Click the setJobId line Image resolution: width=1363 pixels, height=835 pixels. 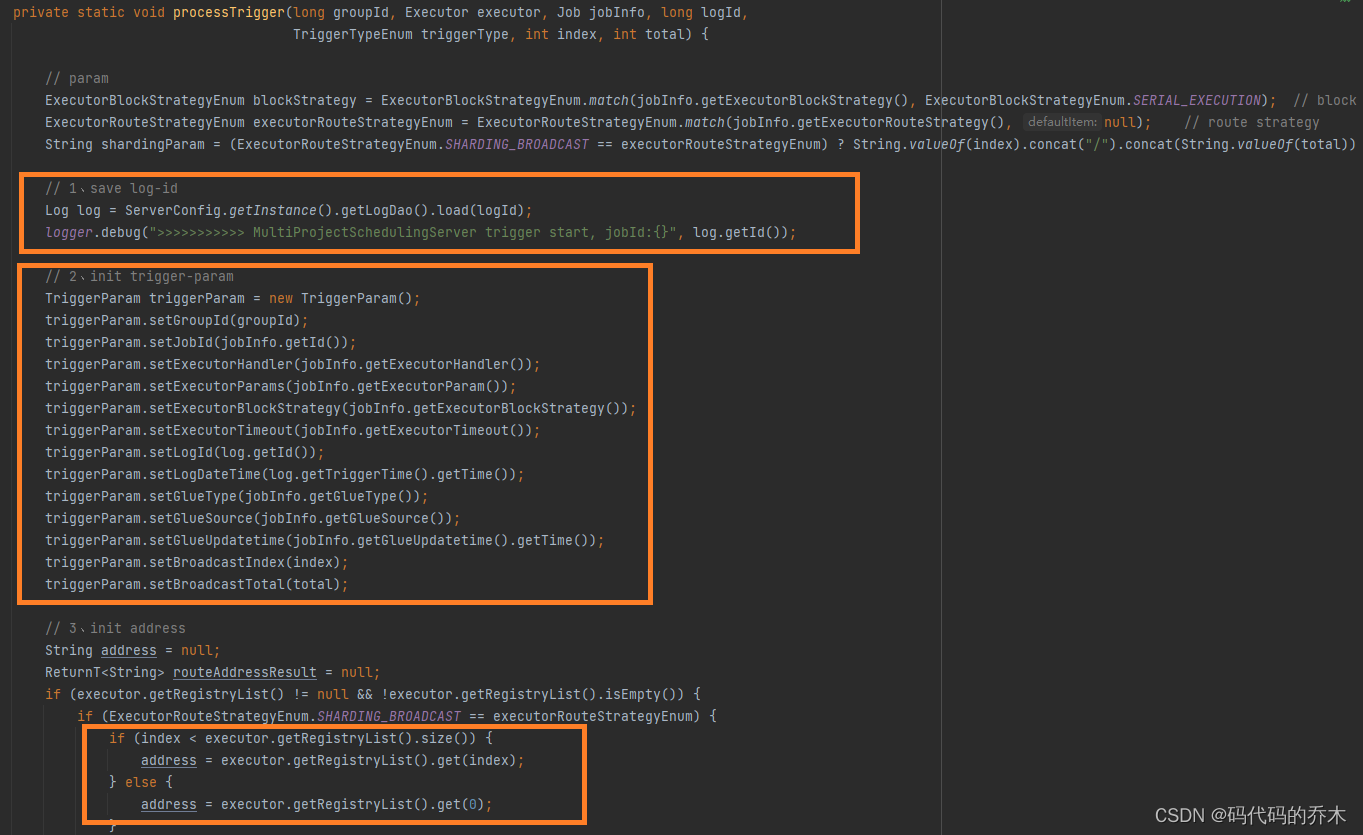[201, 342]
